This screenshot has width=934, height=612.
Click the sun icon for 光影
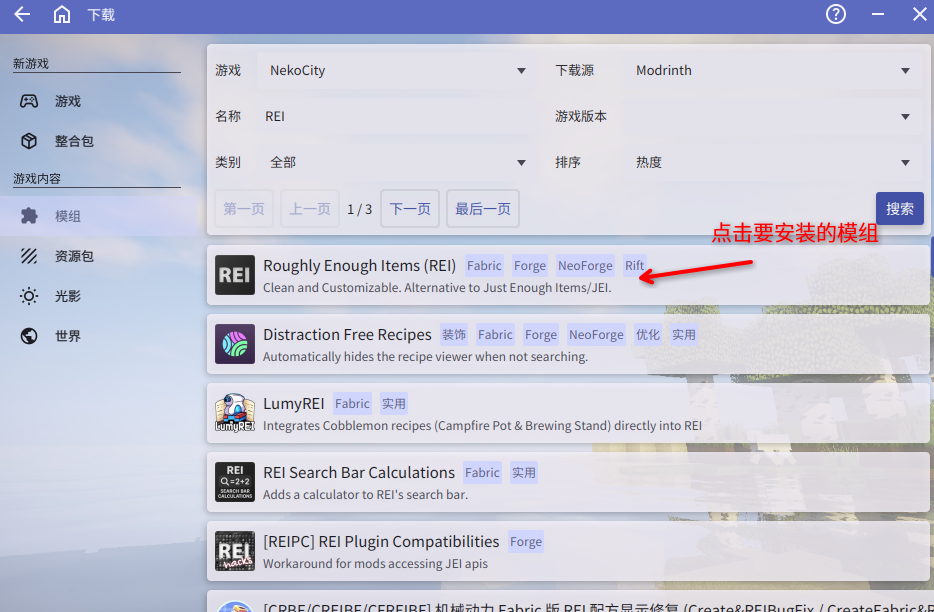click(30, 296)
